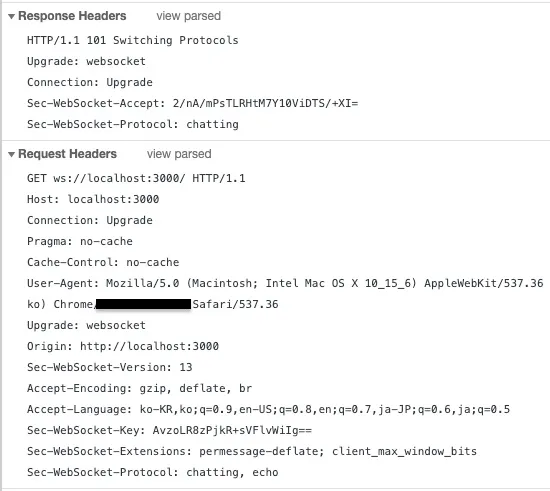Collapse the Response Headers section triangle
The image size is (550, 491).
tap(11, 16)
